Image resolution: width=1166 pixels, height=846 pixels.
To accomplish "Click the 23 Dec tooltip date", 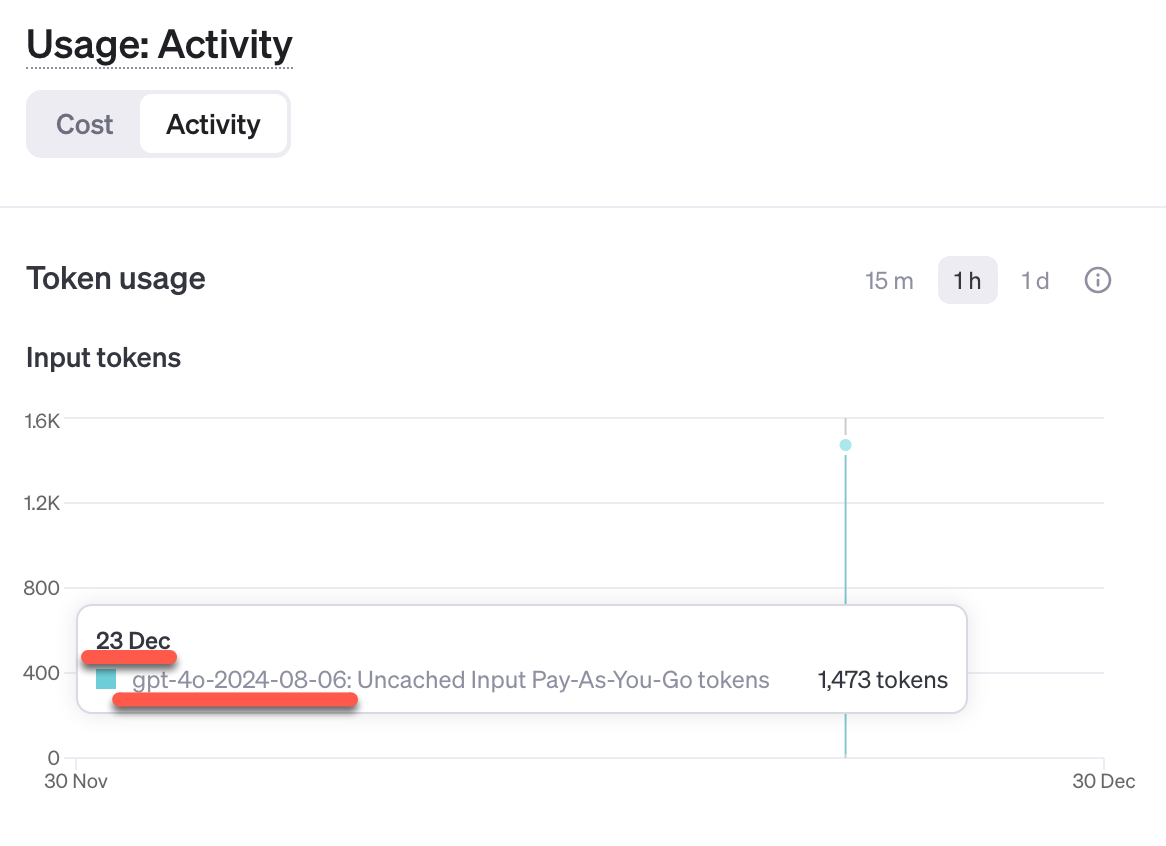I will [x=133, y=641].
